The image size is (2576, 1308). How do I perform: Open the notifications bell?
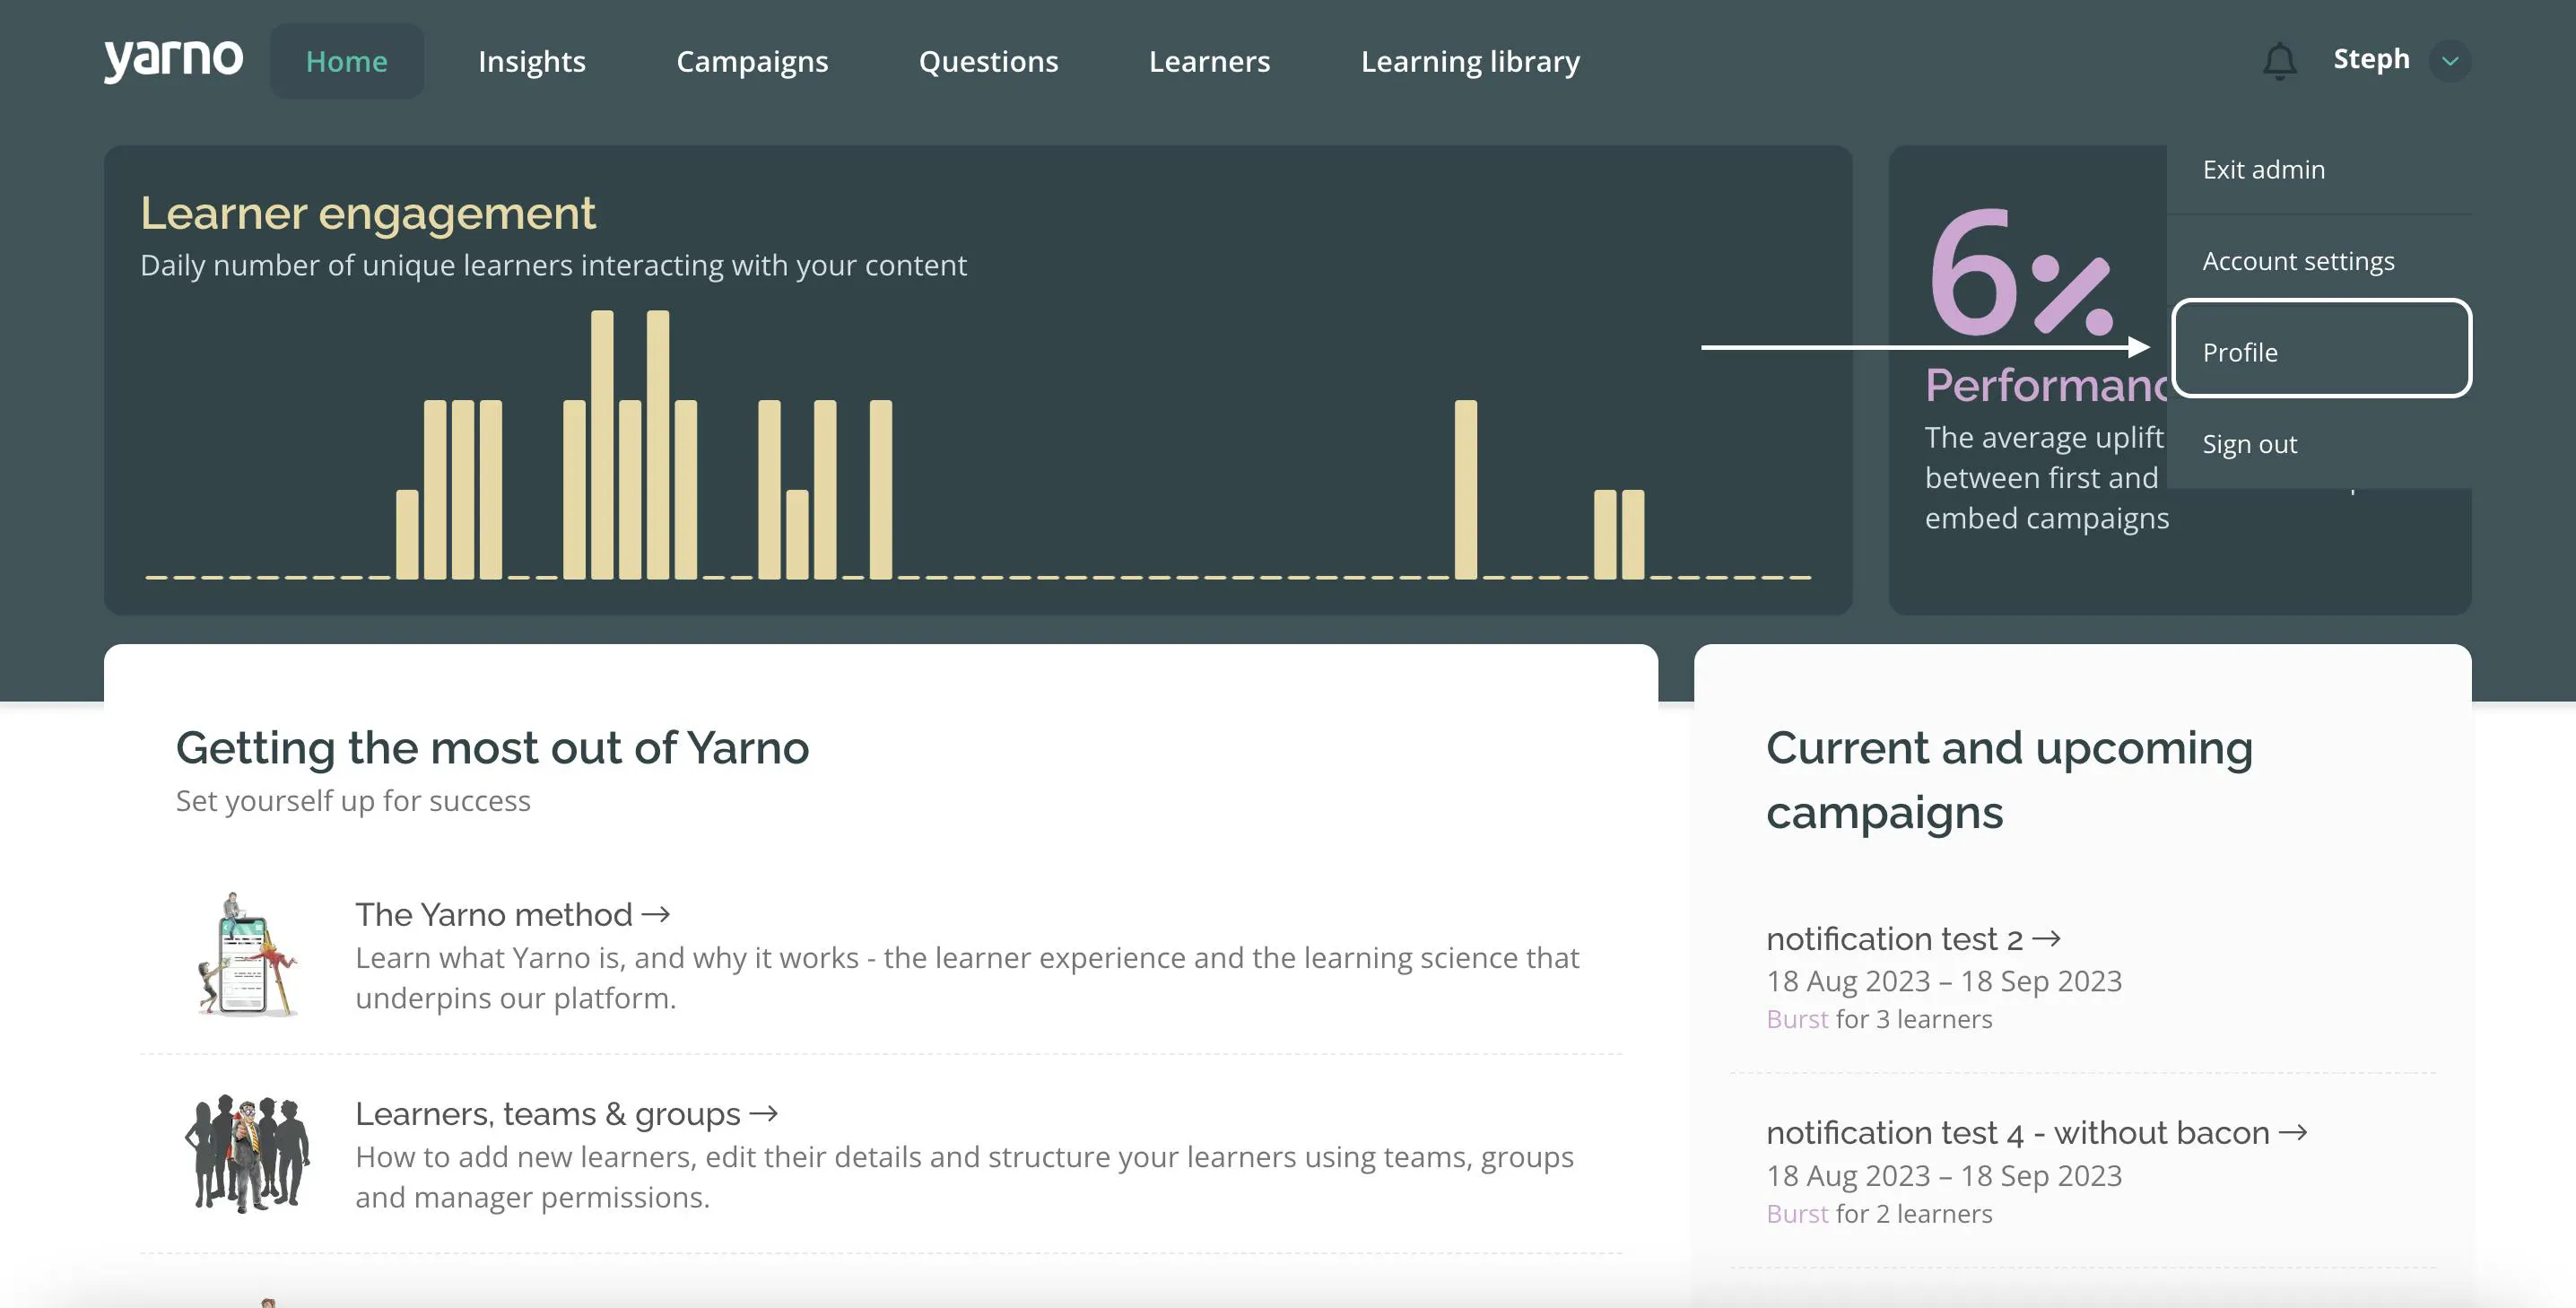click(x=2279, y=60)
